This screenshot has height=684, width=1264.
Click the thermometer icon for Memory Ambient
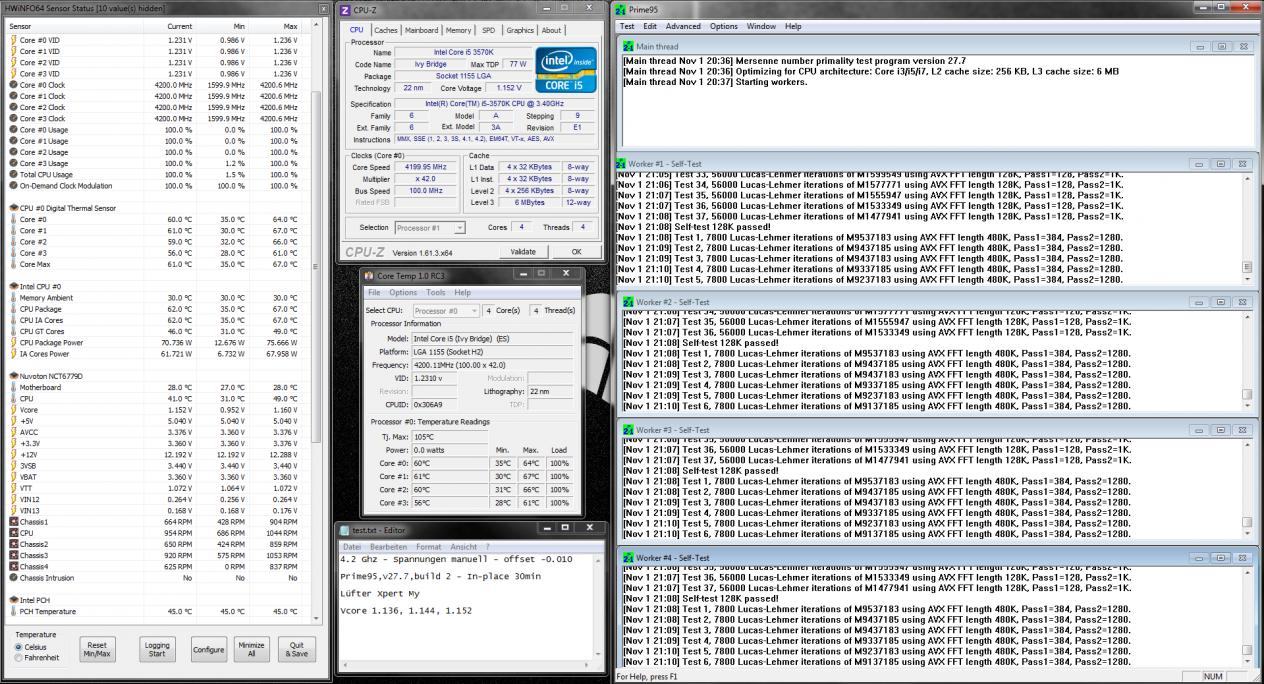13,297
